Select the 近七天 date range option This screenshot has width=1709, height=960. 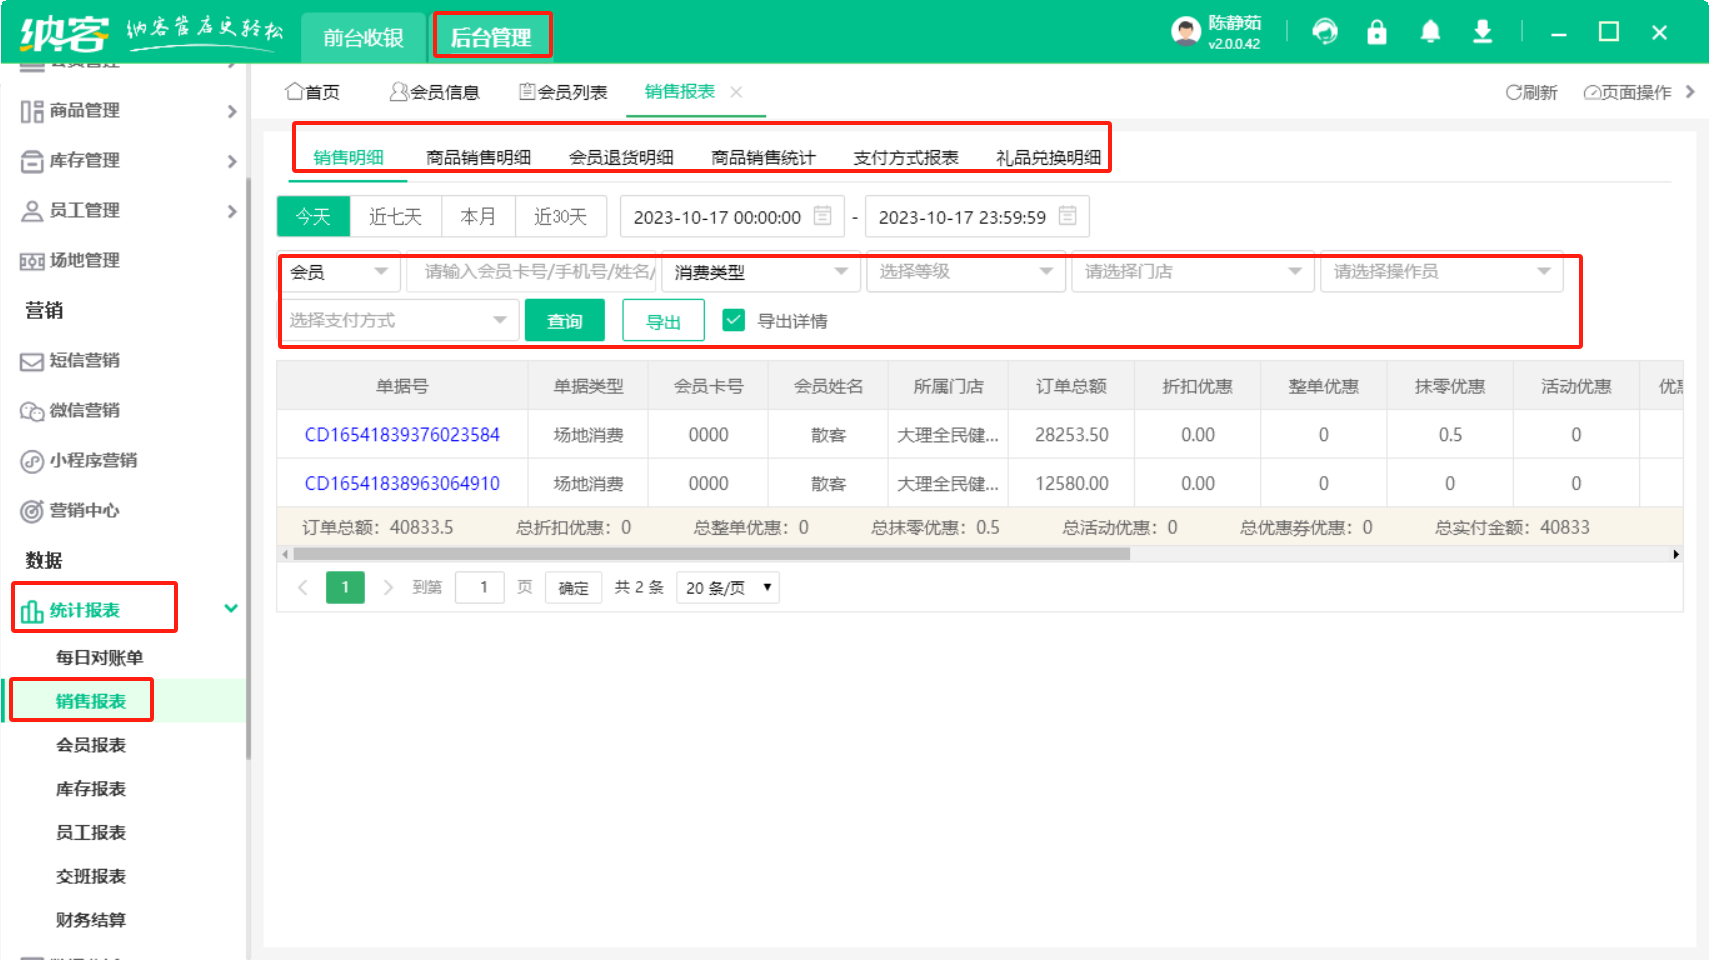(x=395, y=217)
